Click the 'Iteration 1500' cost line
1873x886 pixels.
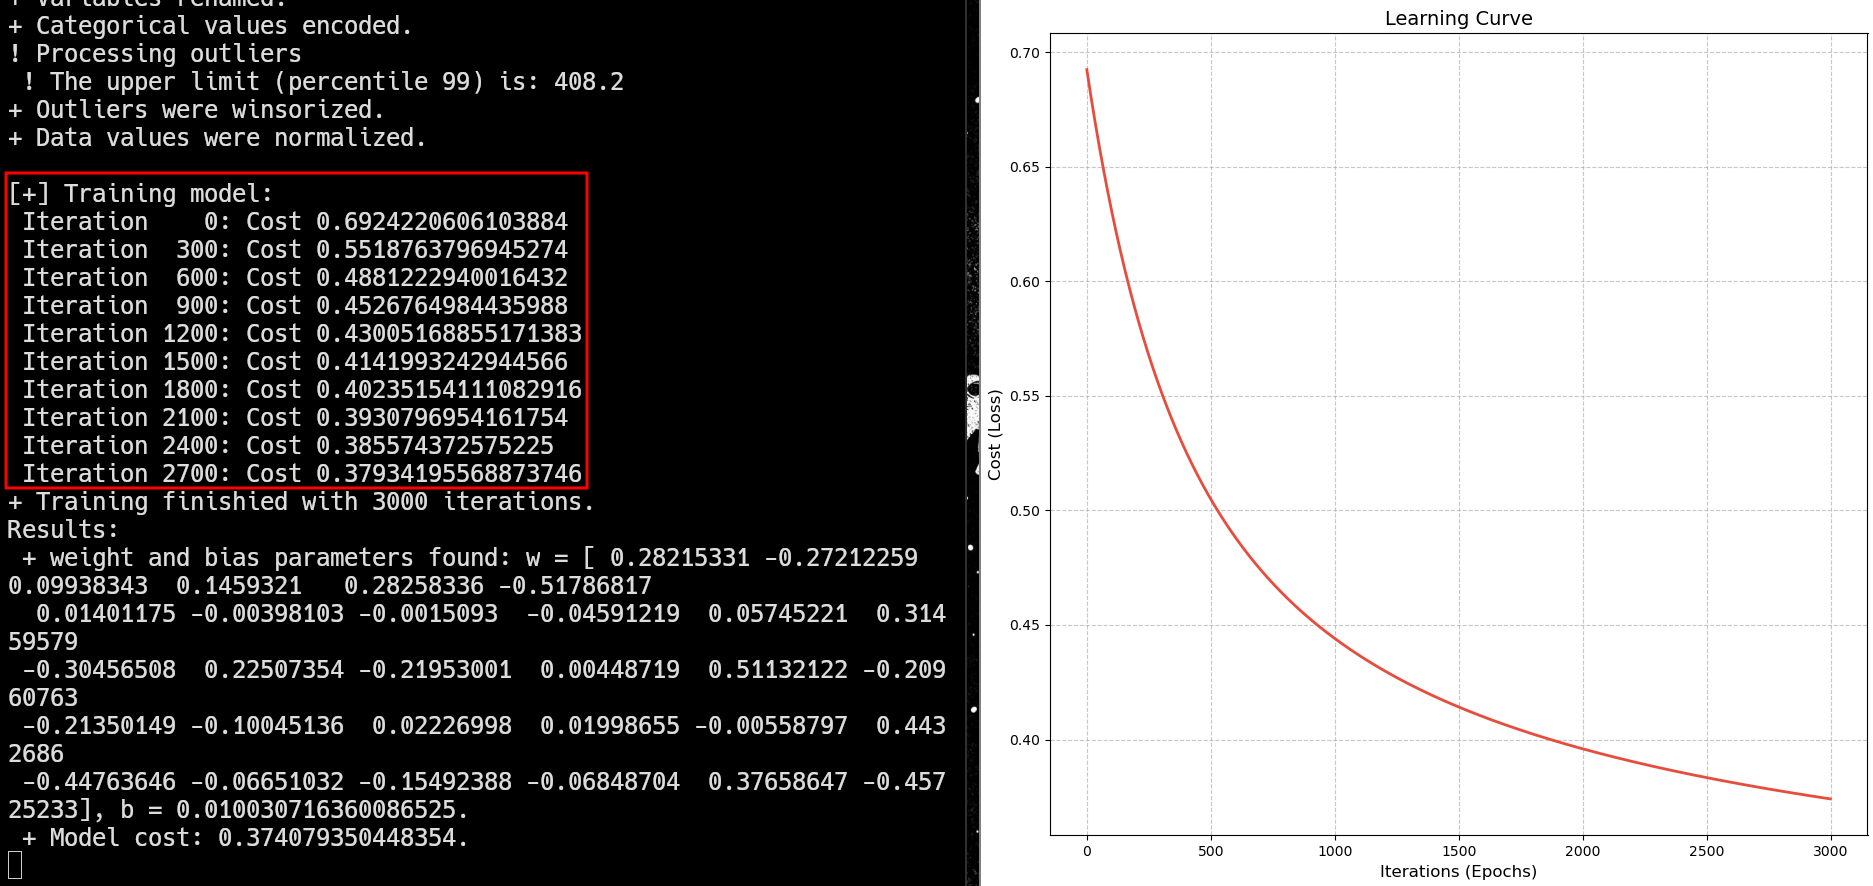295,362
